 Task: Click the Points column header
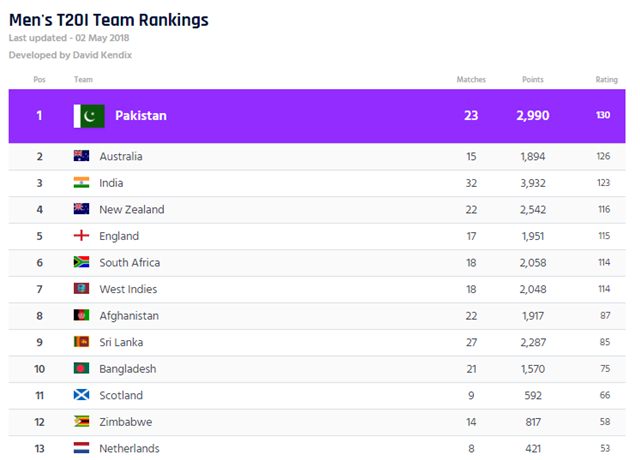pyautogui.click(x=533, y=80)
